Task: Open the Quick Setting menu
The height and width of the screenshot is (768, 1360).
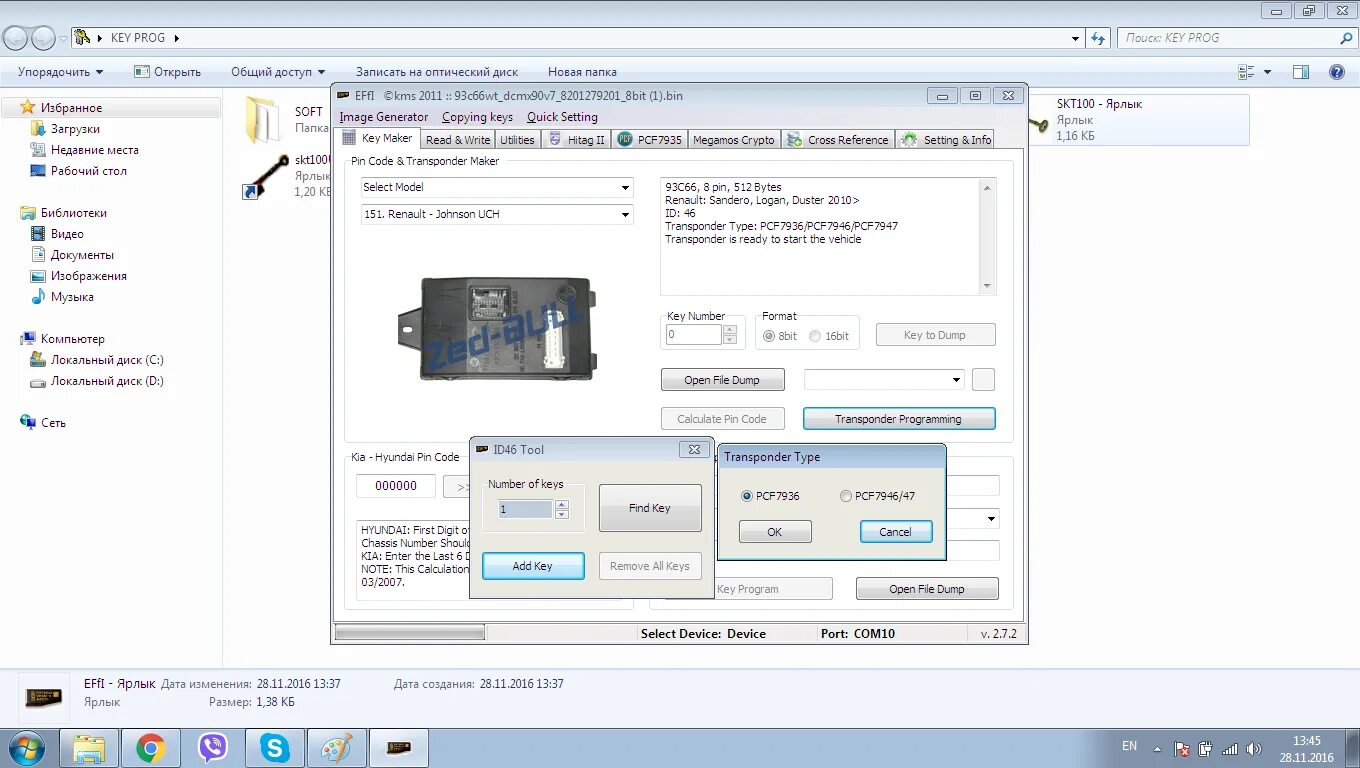Action: 562,117
